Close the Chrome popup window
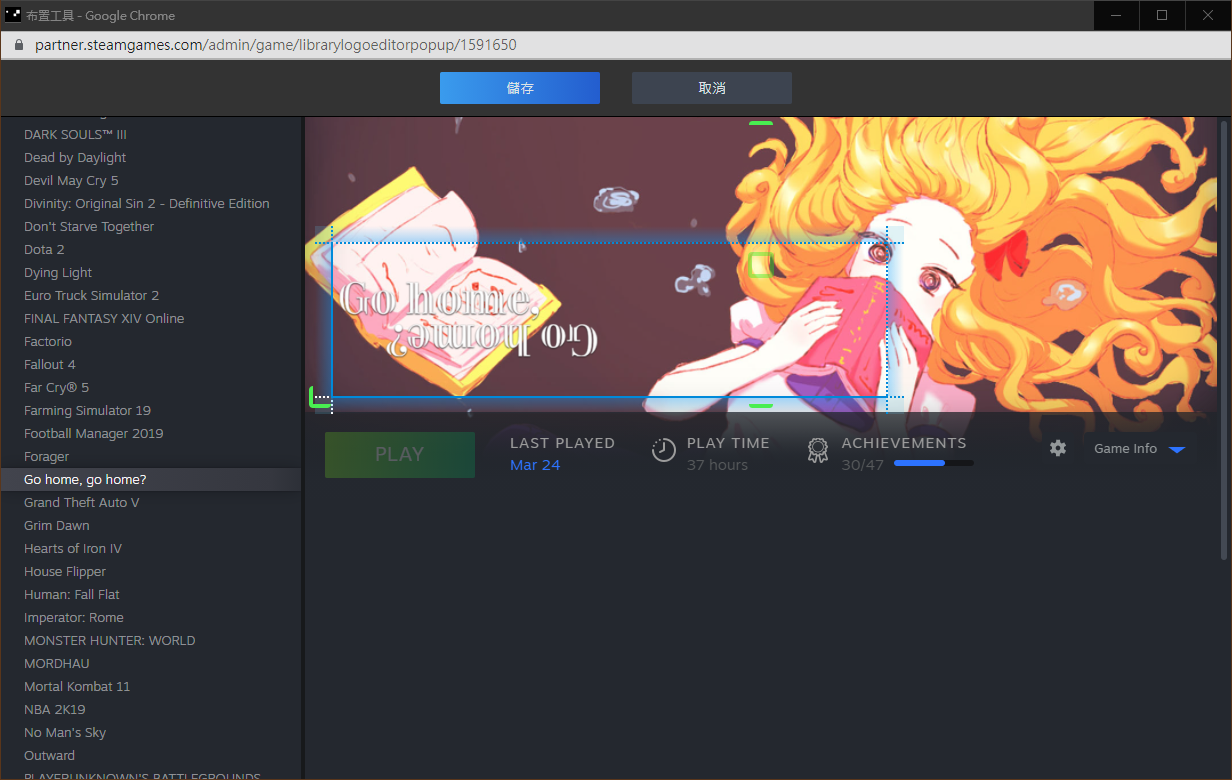This screenshot has height=780, width=1232. [x=1208, y=15]
